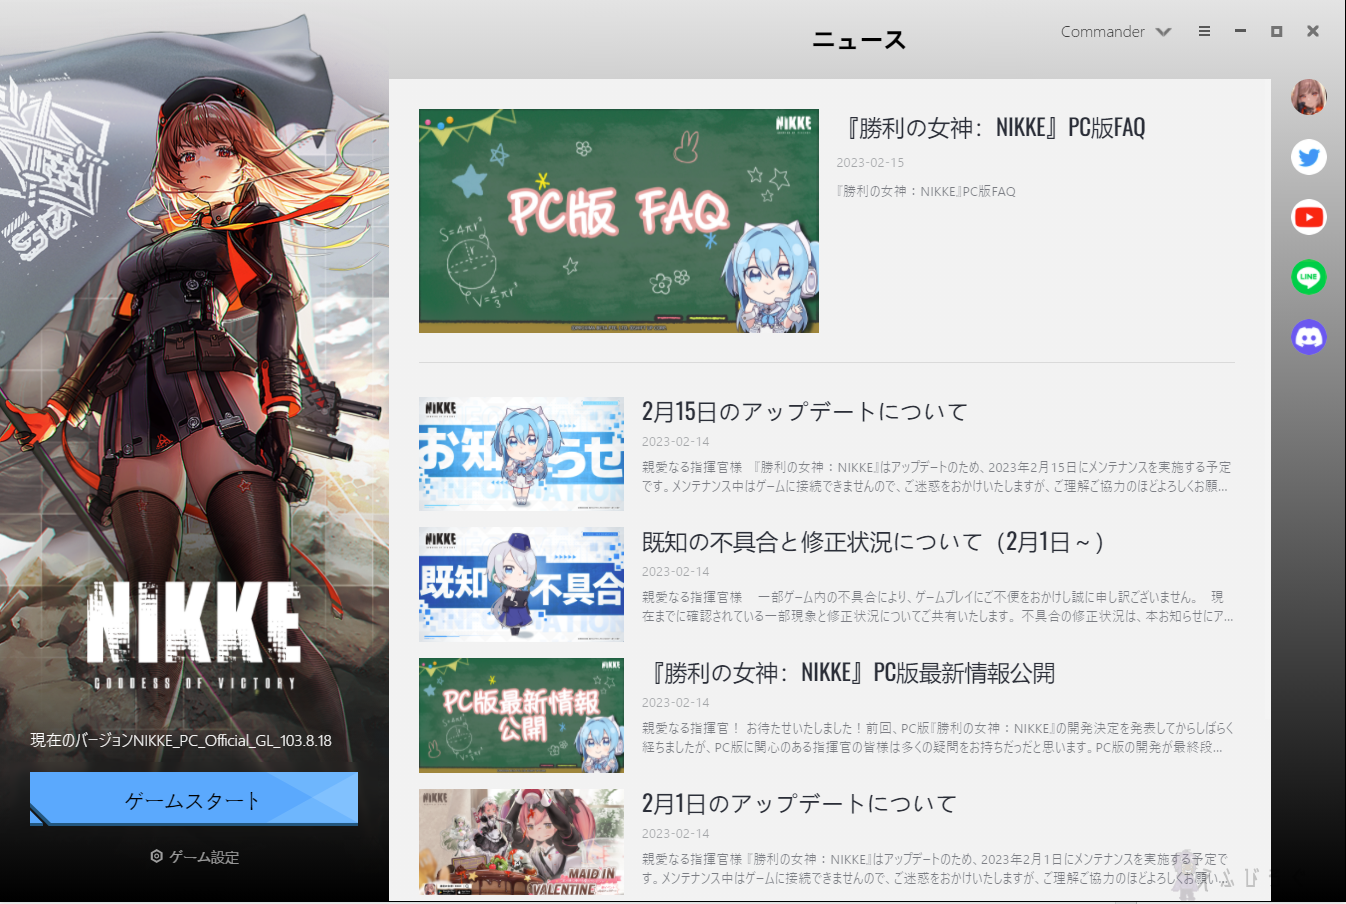Click the gear icon beside ゲーム設定
The width and height of the screenshot is (1346, 904).
tap(156, 856)
